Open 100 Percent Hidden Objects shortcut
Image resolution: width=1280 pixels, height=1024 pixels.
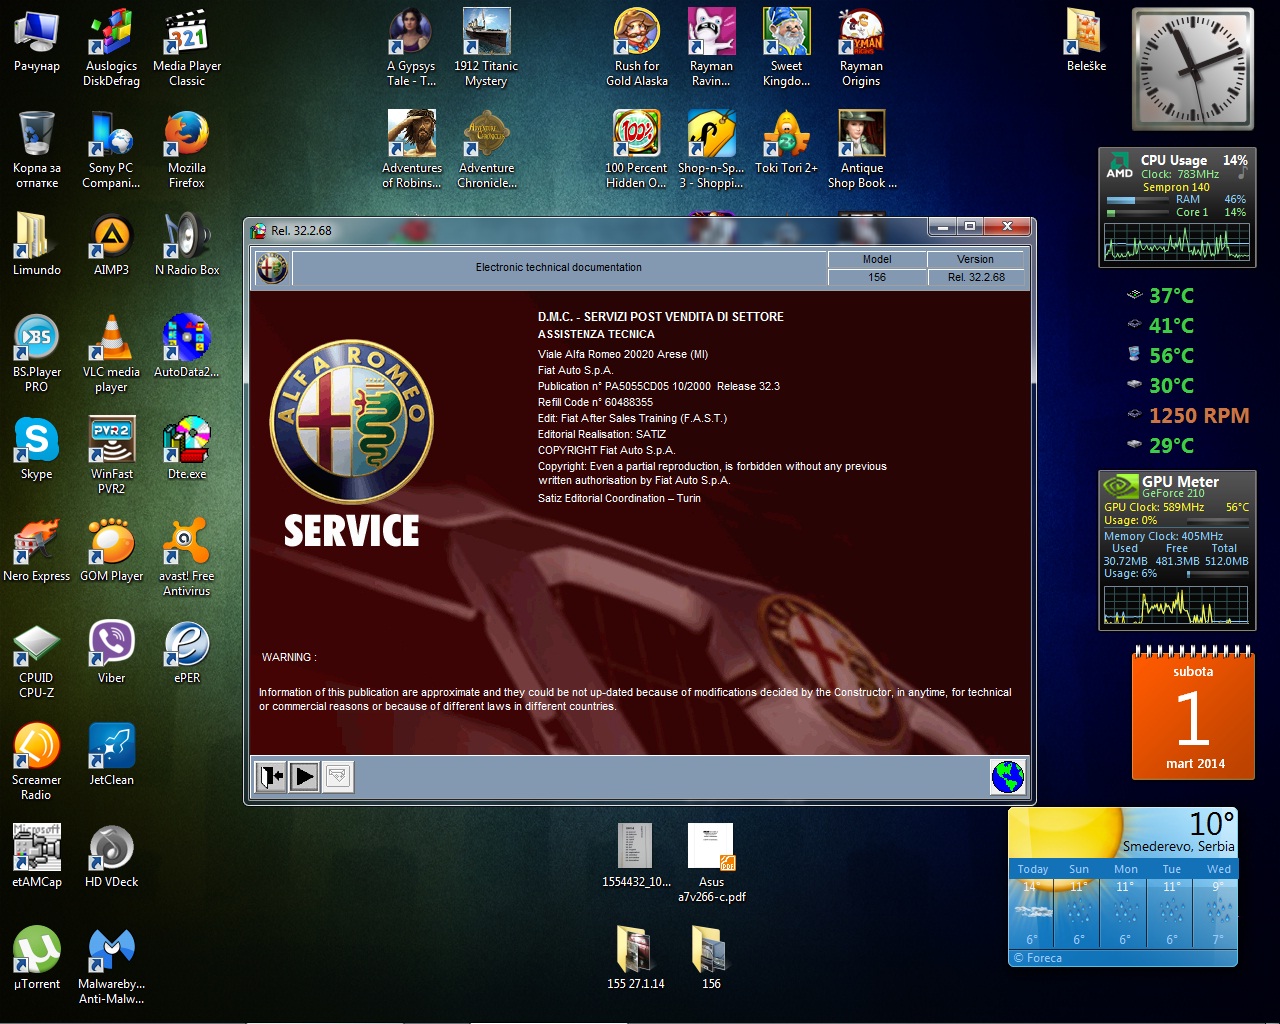pos(637,150)
